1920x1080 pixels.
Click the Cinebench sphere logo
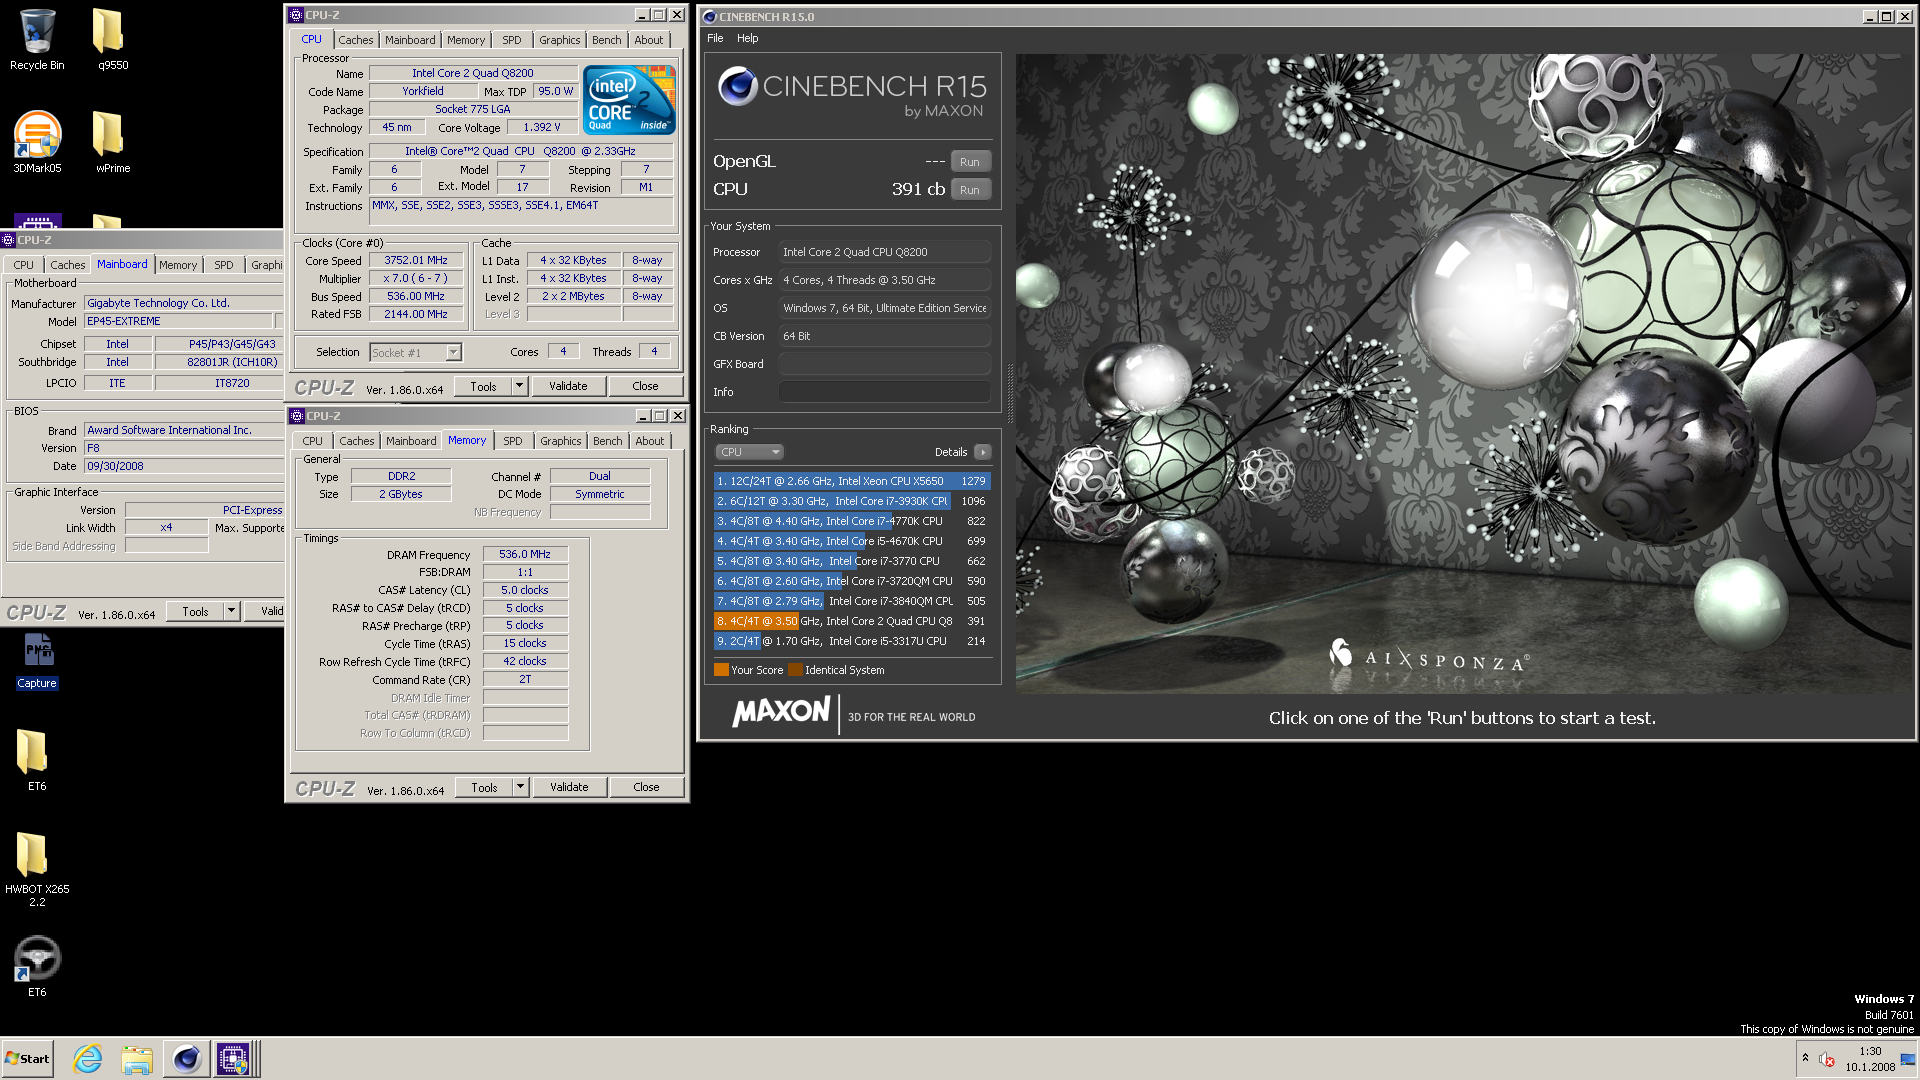click(x=737, y=86)
